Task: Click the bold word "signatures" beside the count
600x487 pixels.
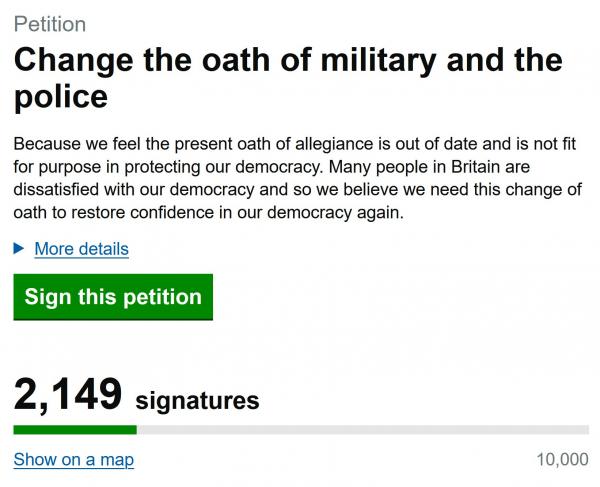Action: click(197, 401)
